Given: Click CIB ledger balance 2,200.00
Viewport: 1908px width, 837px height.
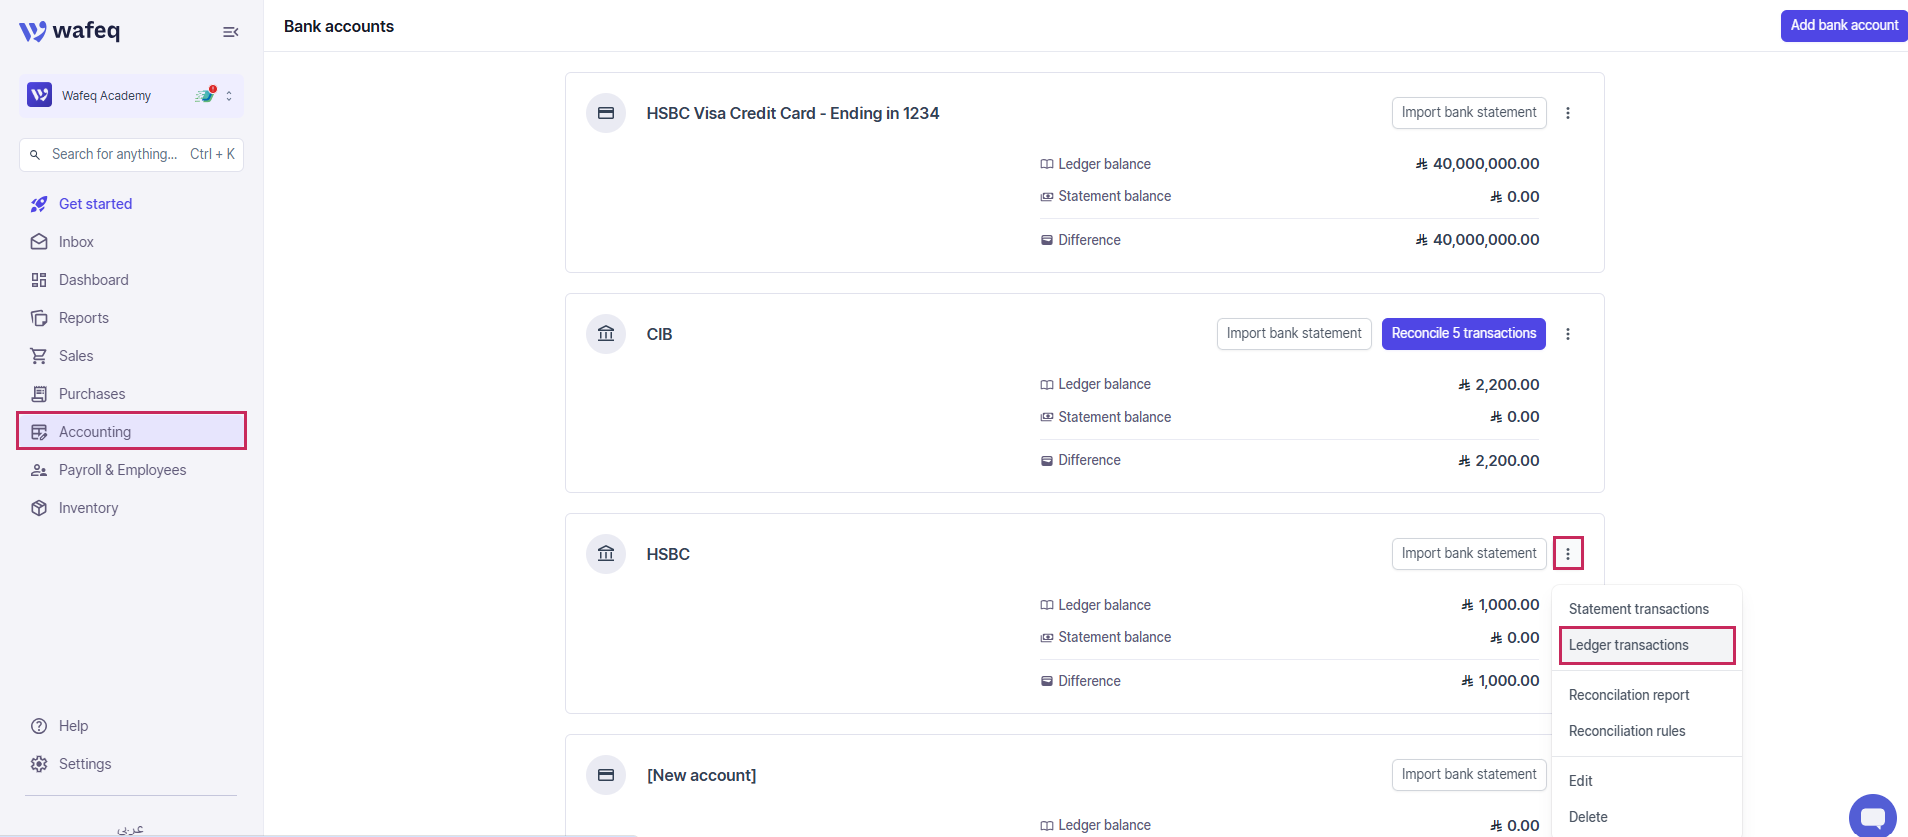Looking at the screenshot, I should [x=1498, y=385].
